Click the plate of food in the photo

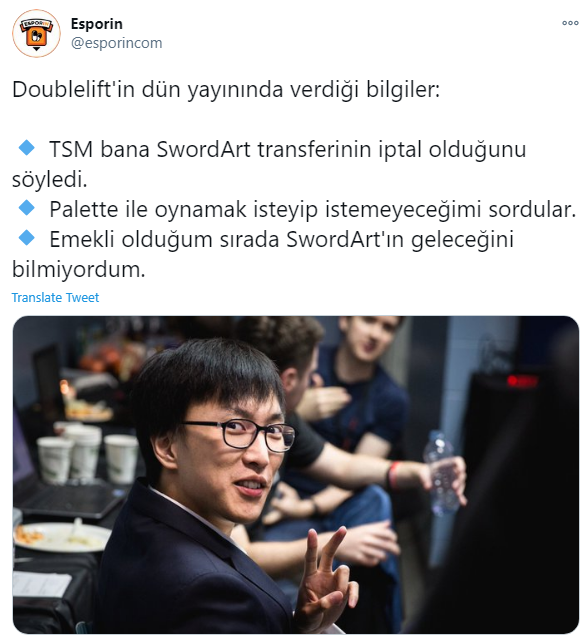pyautogui.click(x=61, y=536)
